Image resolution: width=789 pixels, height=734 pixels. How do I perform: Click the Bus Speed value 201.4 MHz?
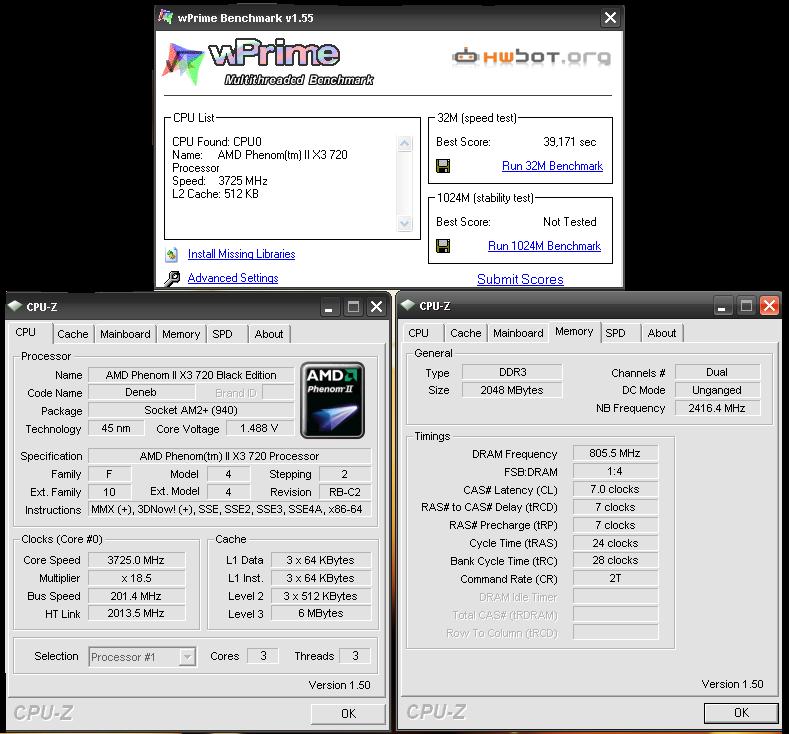(136, 596)
